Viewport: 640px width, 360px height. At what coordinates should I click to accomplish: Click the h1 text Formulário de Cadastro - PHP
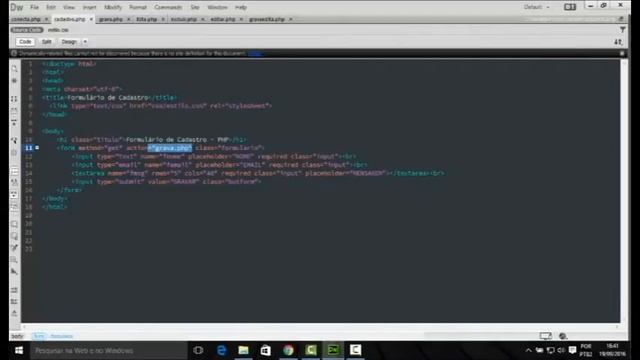[x=177, y=140]
